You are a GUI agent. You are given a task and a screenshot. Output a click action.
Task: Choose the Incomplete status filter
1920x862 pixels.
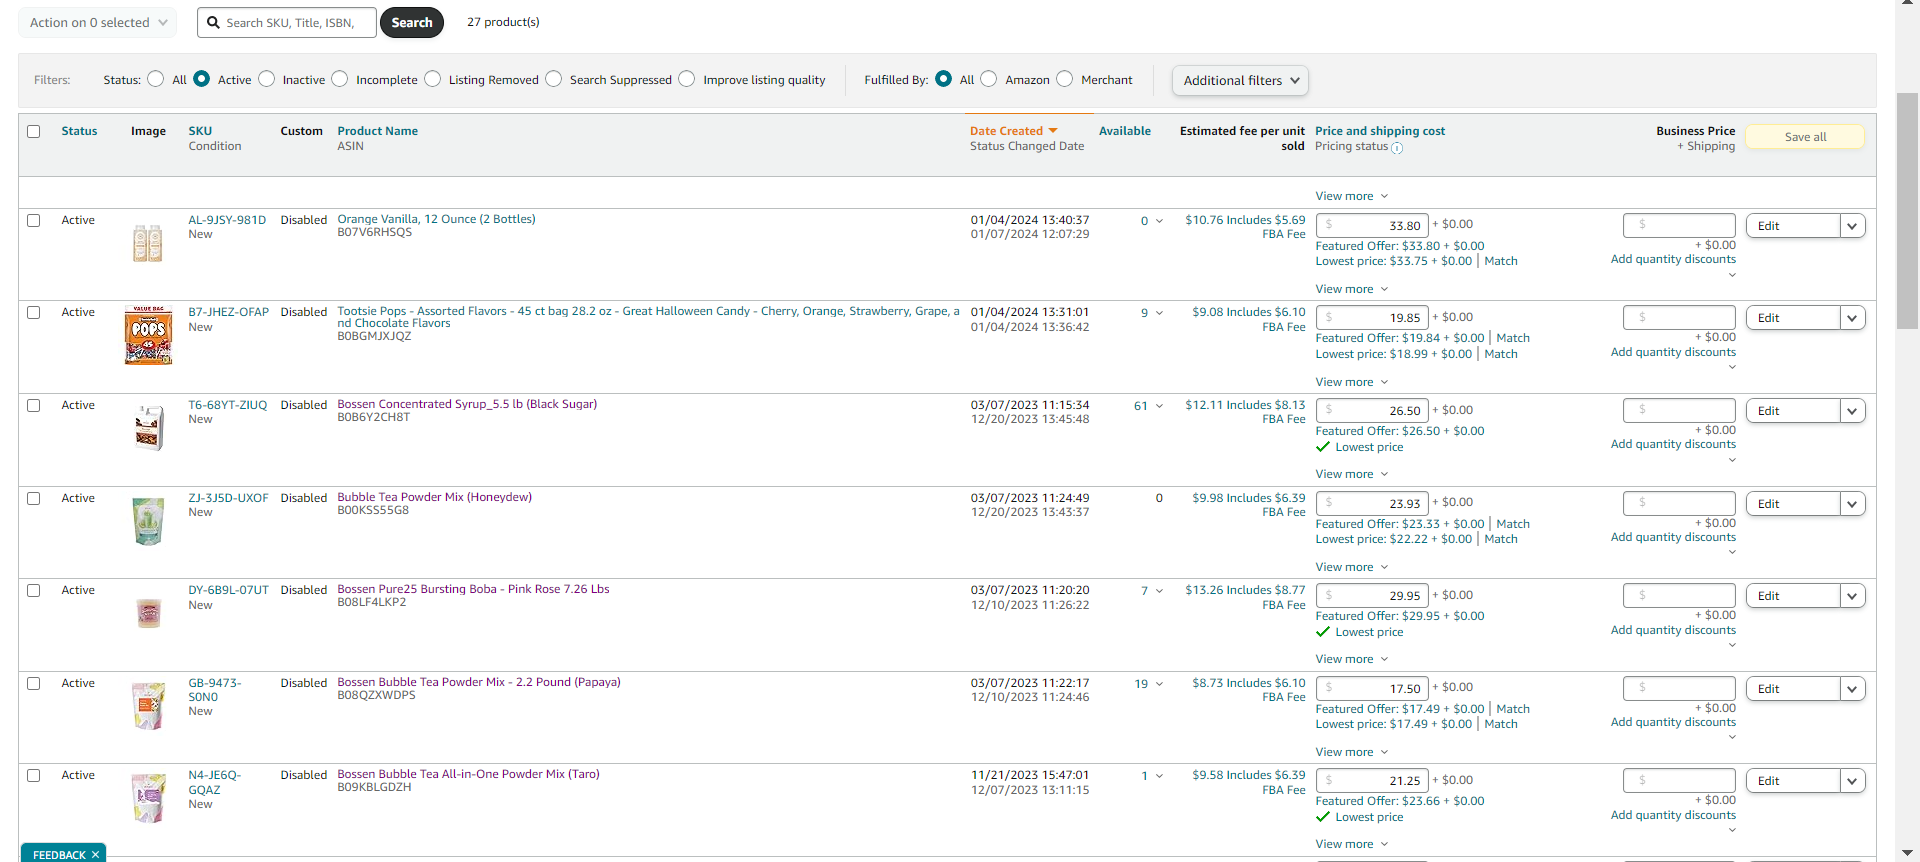[340, 79]
